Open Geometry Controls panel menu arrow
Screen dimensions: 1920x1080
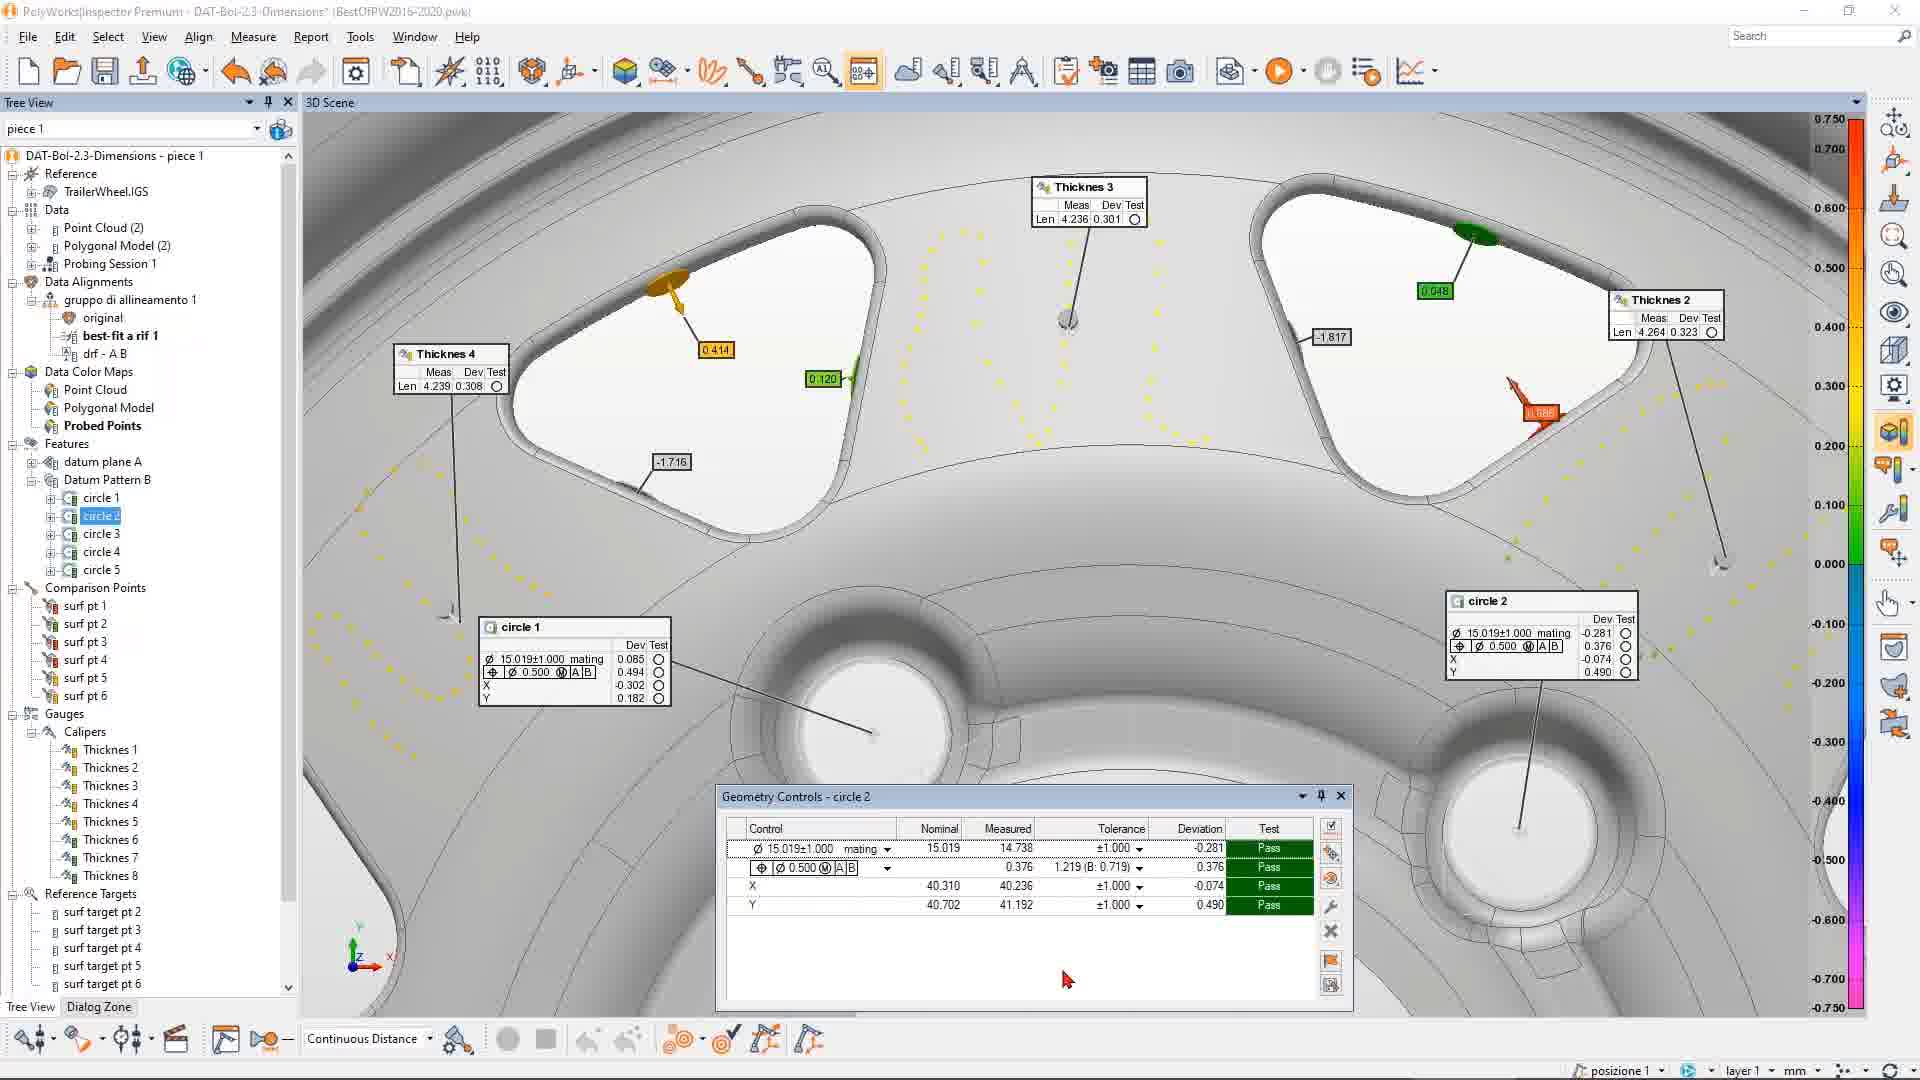tap(1302, 796)
